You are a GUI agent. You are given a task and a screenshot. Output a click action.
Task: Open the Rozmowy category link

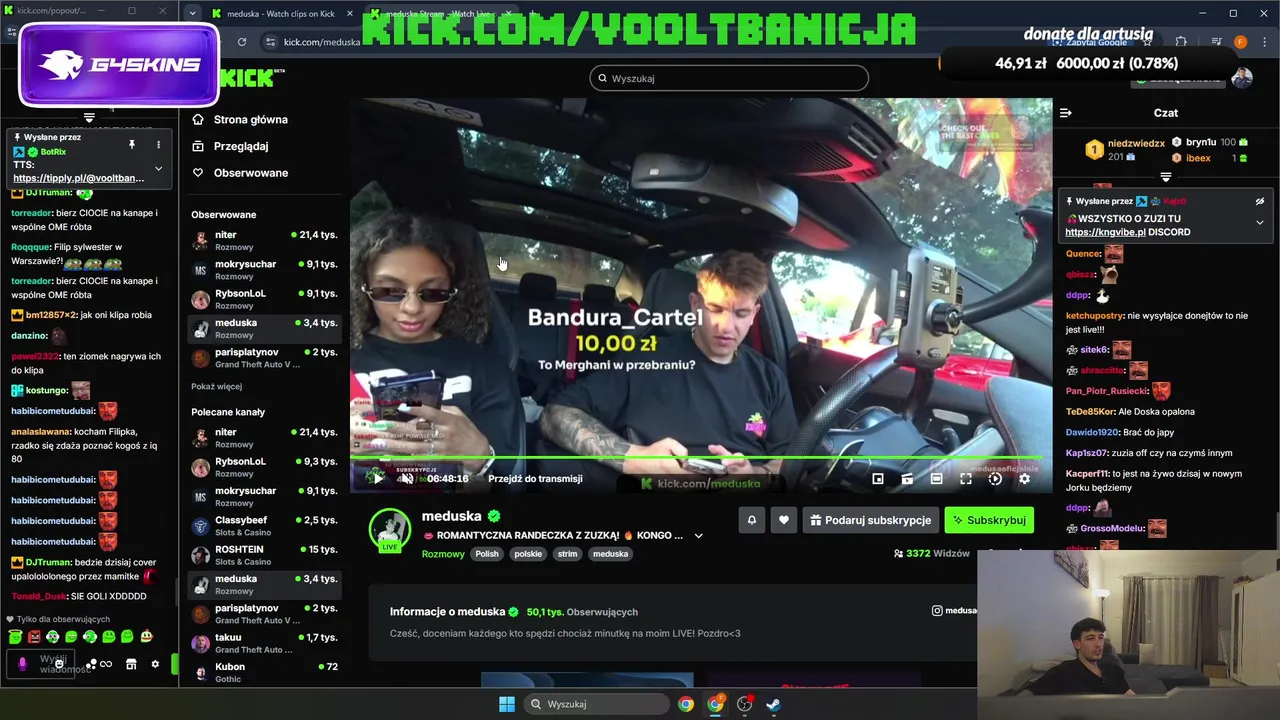coord(443,554)
